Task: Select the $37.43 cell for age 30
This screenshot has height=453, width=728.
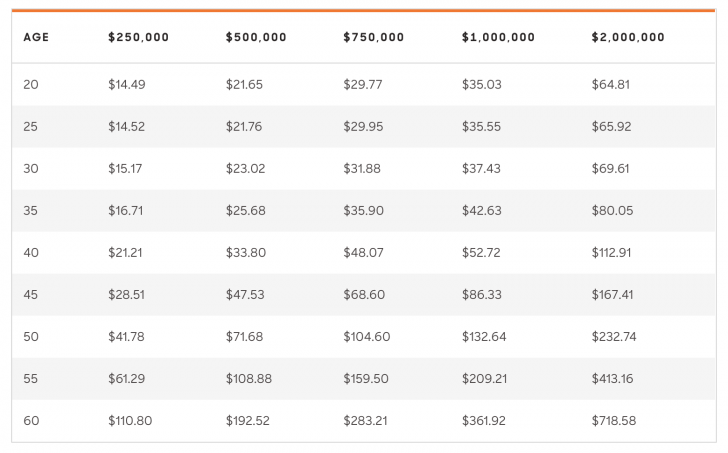Action: click(481, 169)
